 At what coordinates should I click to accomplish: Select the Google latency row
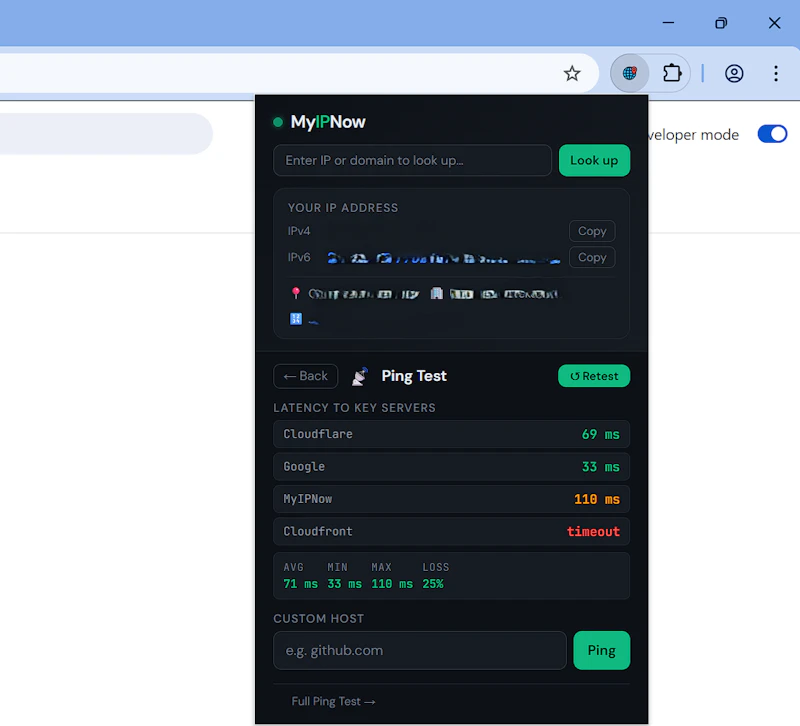452,467
